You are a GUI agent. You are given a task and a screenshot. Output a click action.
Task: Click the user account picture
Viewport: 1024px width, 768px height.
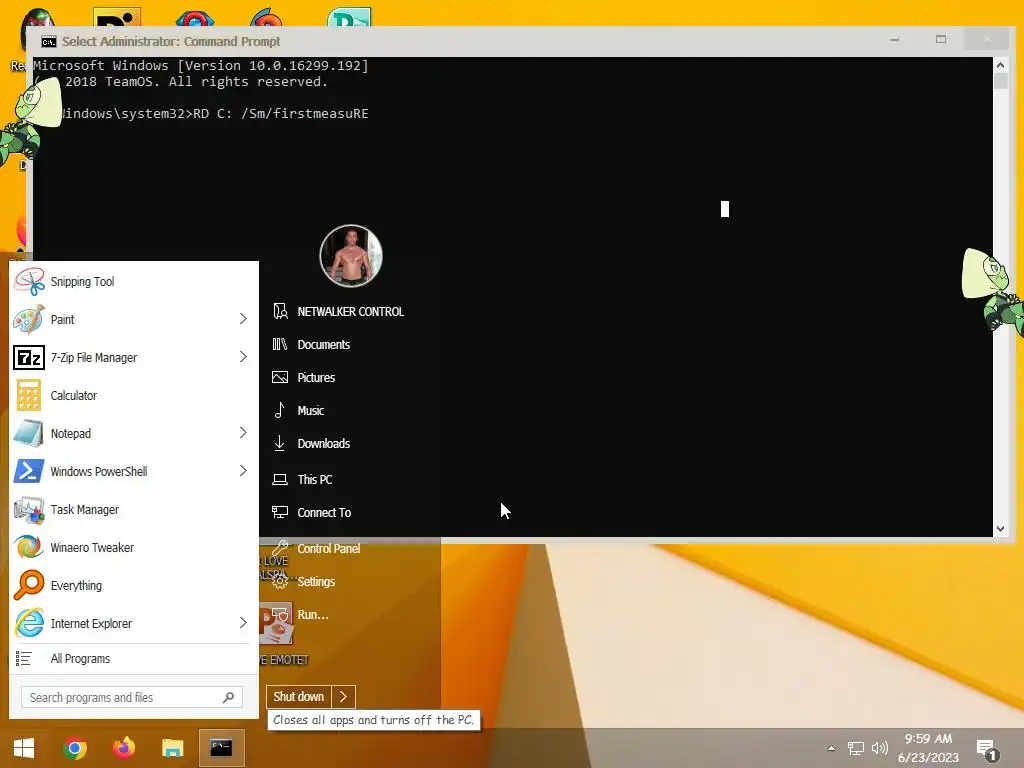click(351, 255)
